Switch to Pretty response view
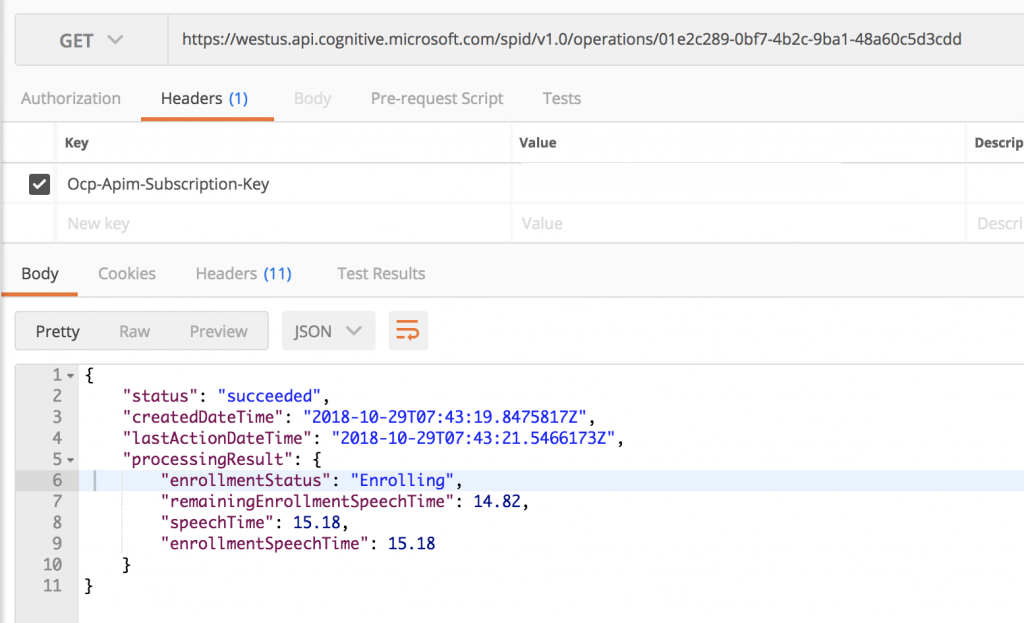The height and width of the screenshot is (623, 1024). (57, 331)
